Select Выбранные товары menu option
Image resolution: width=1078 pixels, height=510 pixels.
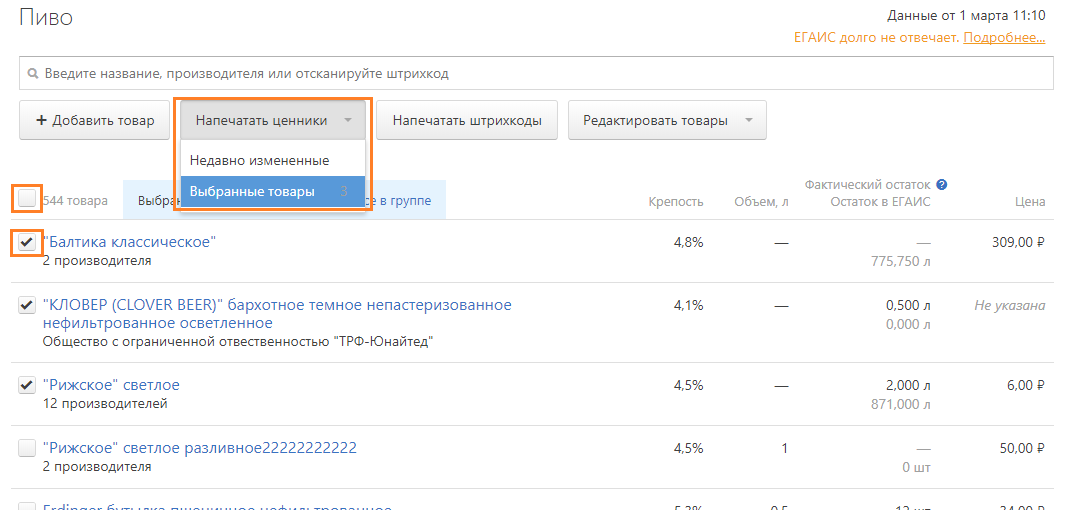[252, 191]
